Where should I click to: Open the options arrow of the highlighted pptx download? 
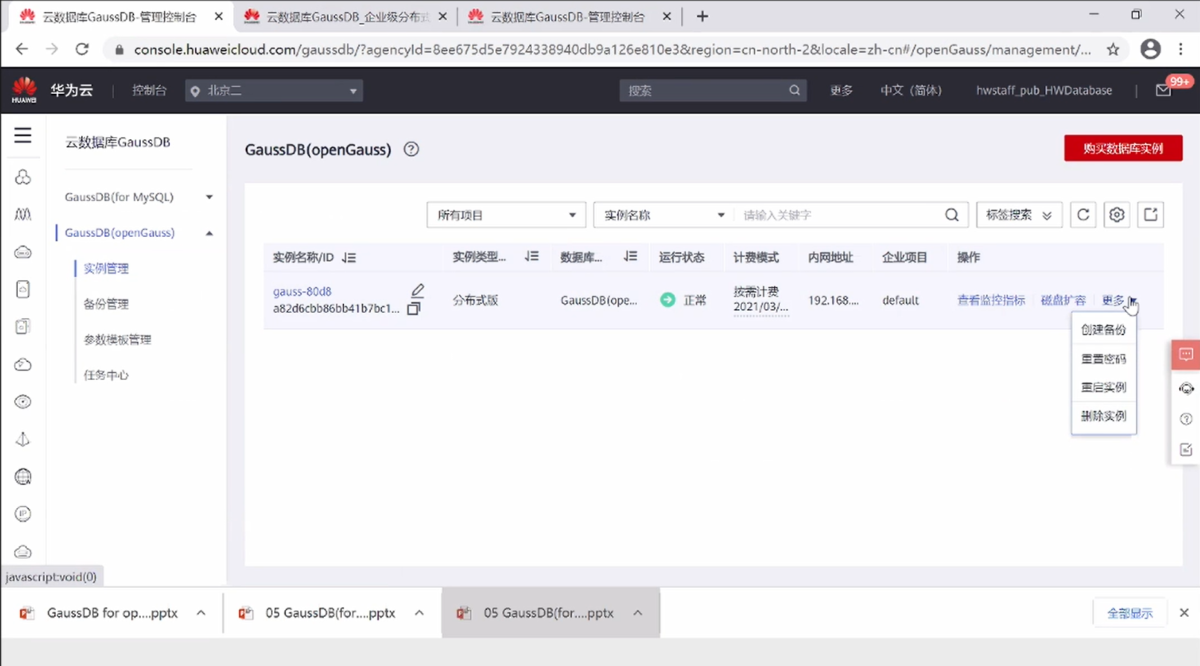(x=637, y=613)
